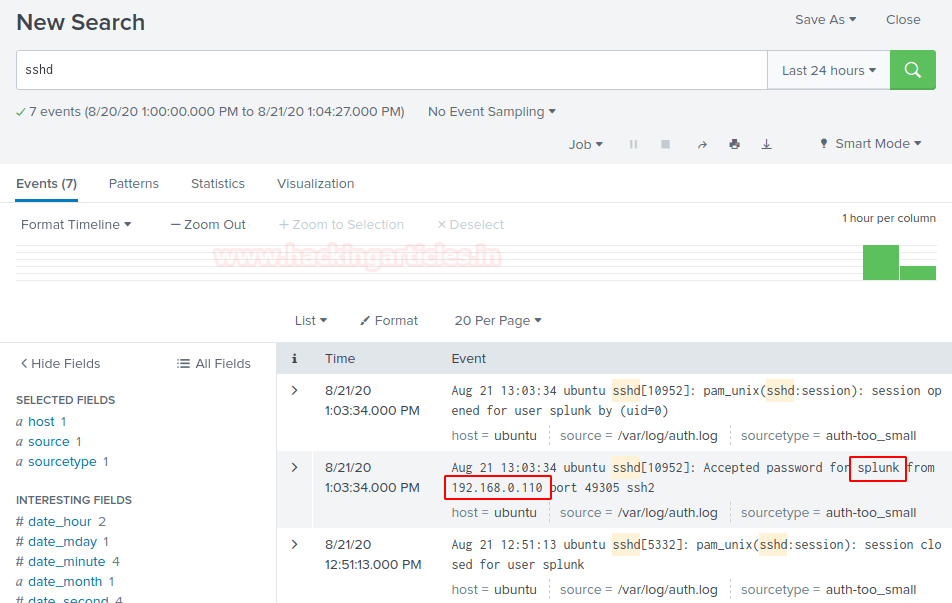Click the export download icon
The height and width of the screenshot is (603, 952).
(x=767, y=144)
